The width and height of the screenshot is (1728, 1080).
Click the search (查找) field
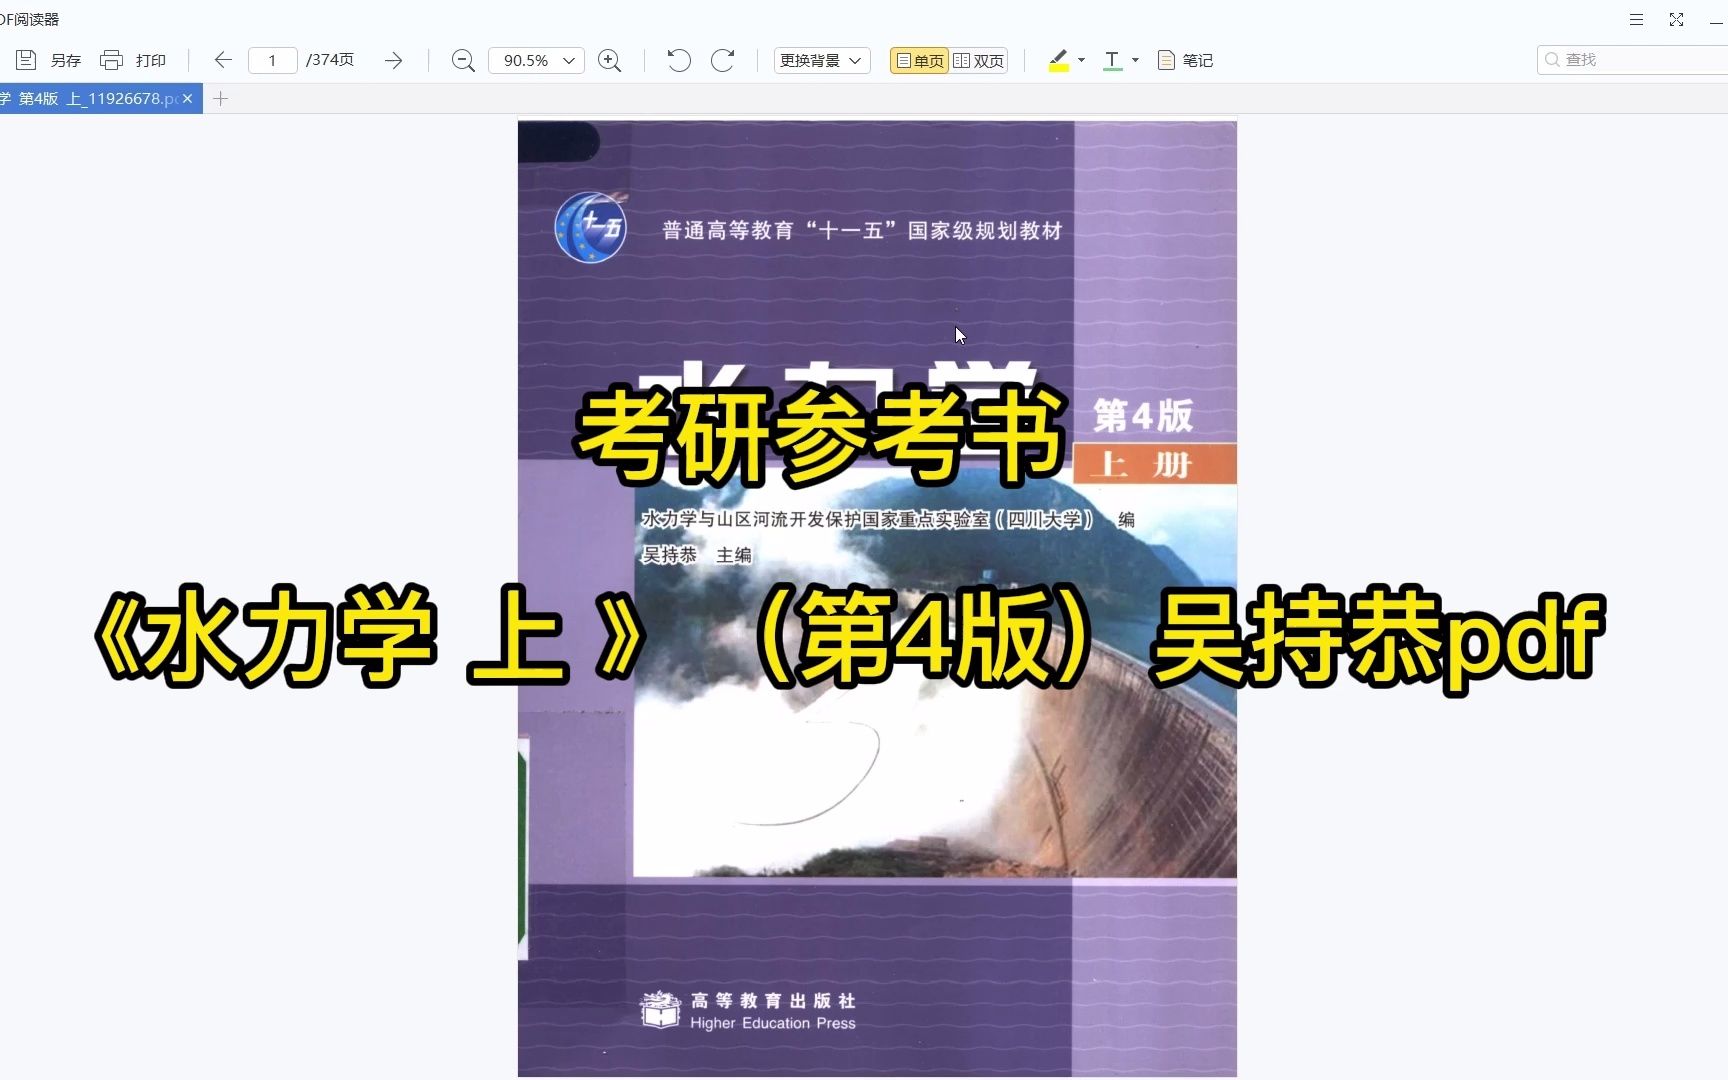pyautogui.click(x=1632, y=60)
